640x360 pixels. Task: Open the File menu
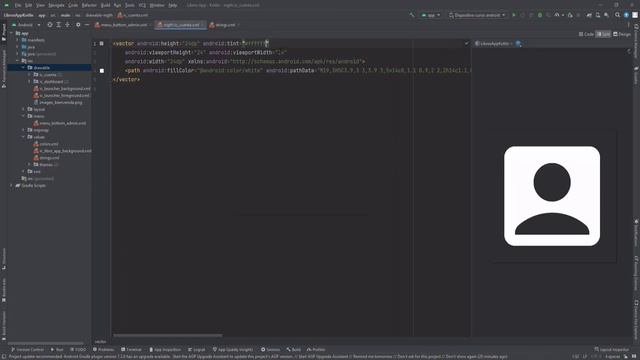18,5
